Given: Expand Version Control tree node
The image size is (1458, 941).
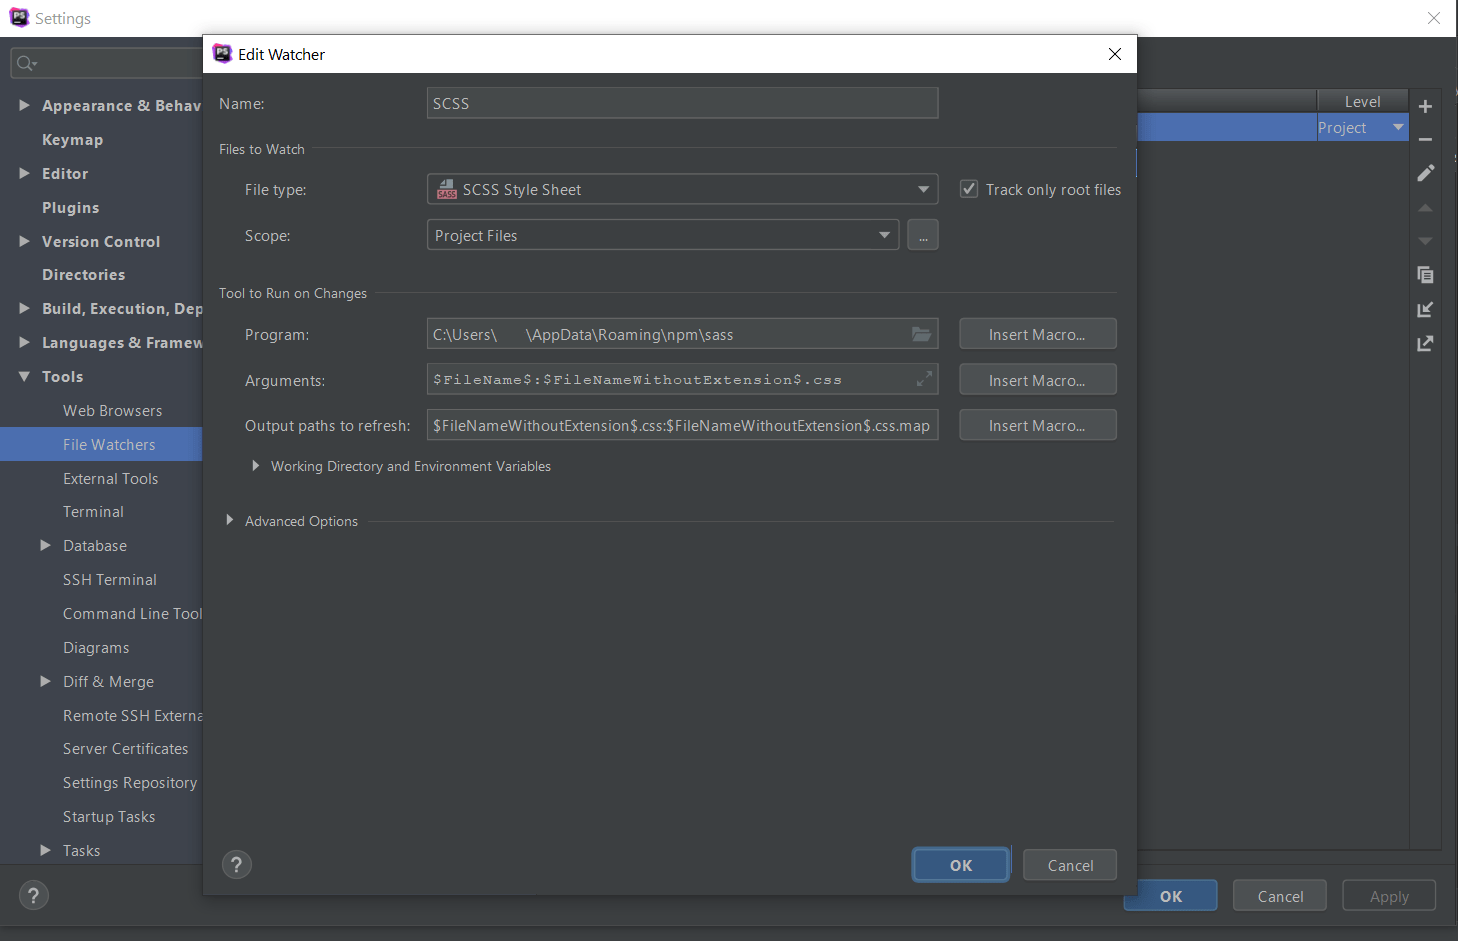Looking at the screenshot, I should (24, 241).
